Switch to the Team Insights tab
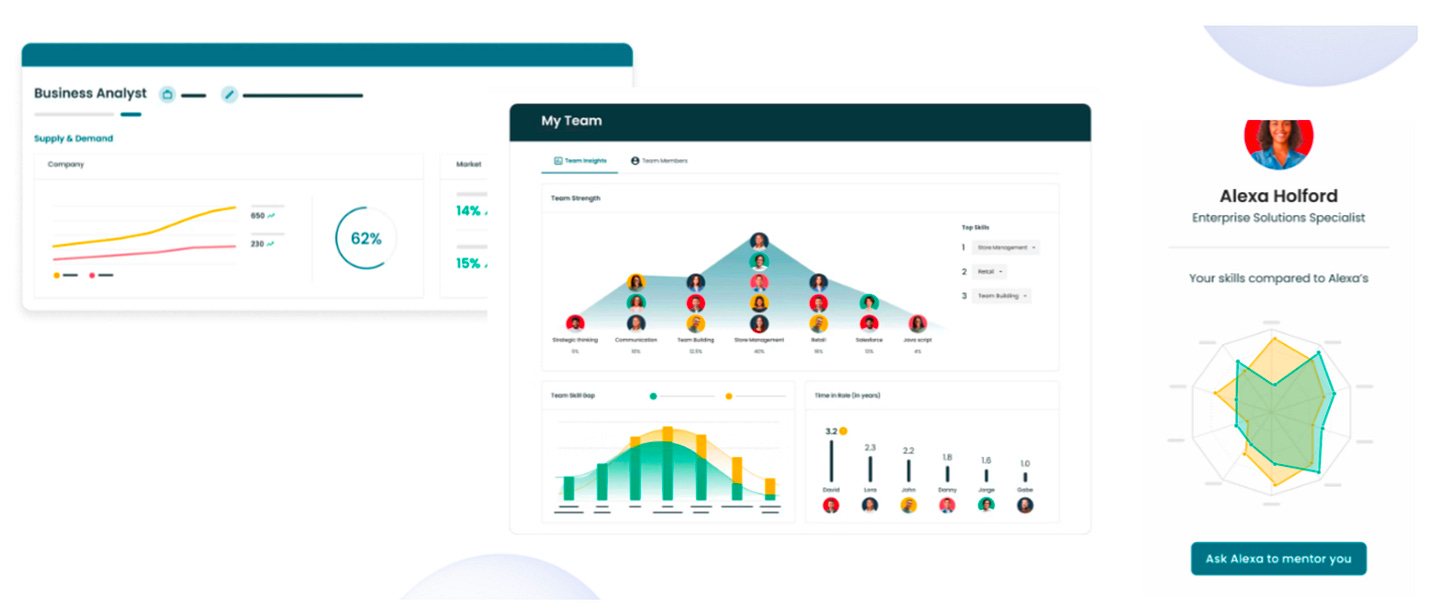1456x611 pixels. [x=580, y=160]
